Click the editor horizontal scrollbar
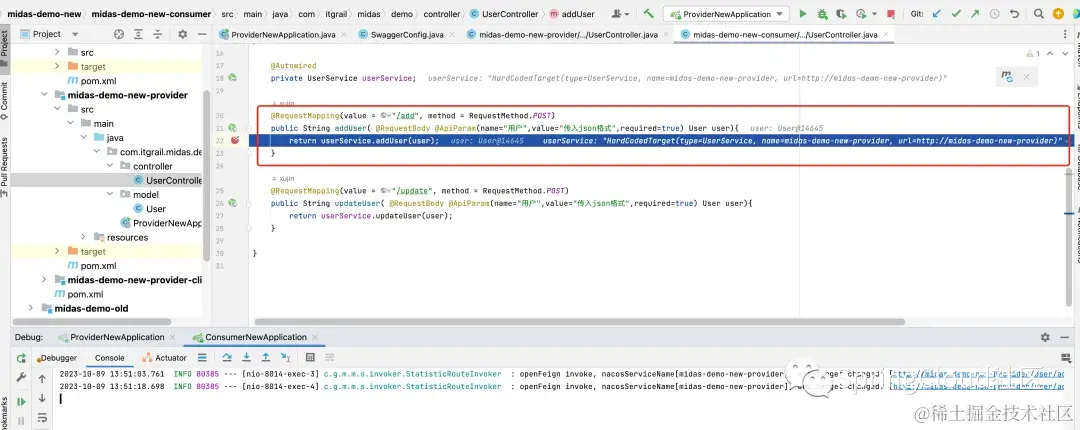This screenshot has height=430, width=1080. pyautogui.click(x=579, y=321)
